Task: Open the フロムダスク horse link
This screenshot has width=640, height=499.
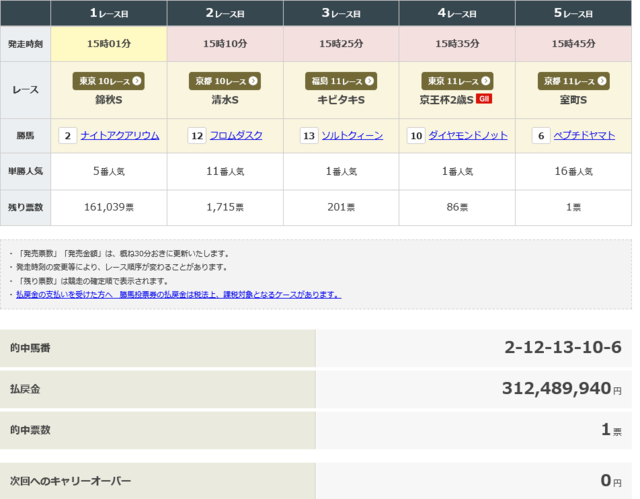Action: [236, 135]
